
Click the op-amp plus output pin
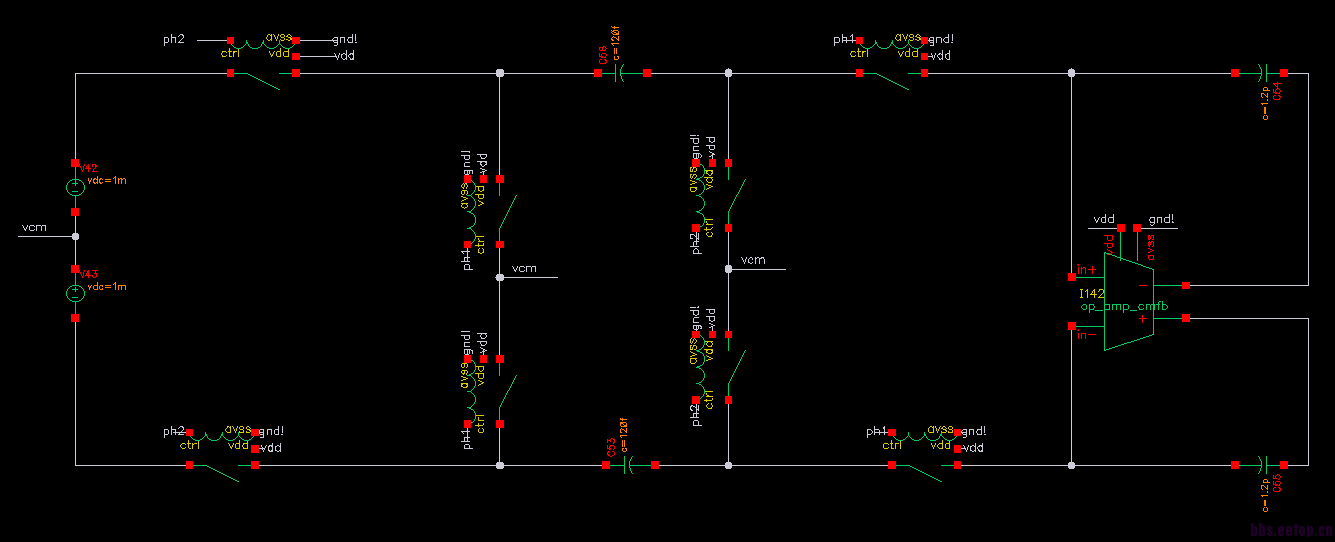pyautogui.click(x=1185, y=318)
